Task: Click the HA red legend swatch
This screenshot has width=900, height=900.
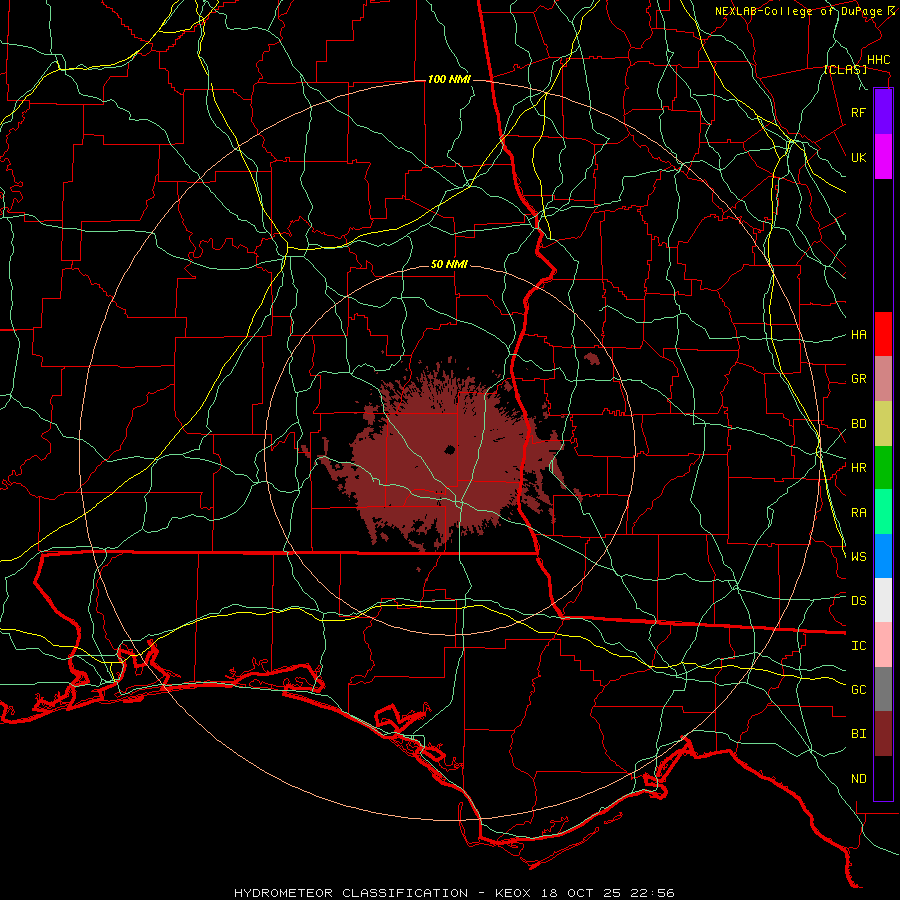Action: (883, 334)
